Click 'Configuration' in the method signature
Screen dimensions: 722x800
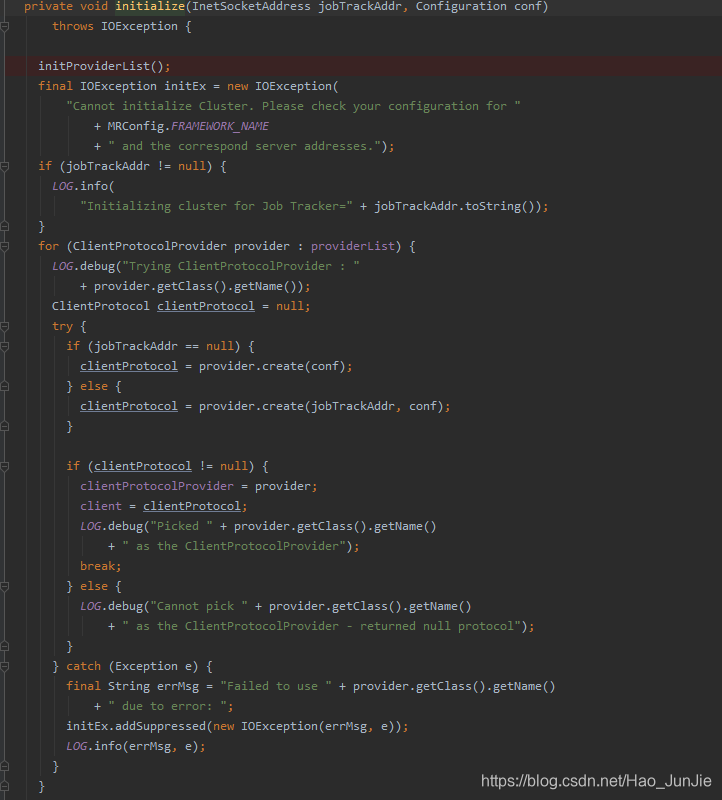pyautogui.click(x=461, y=6)
